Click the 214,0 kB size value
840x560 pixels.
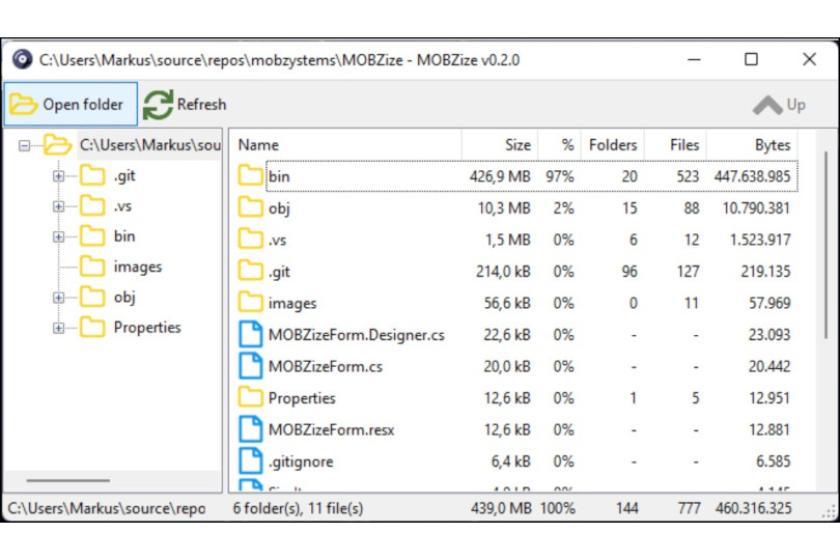[x=503, y=271]
